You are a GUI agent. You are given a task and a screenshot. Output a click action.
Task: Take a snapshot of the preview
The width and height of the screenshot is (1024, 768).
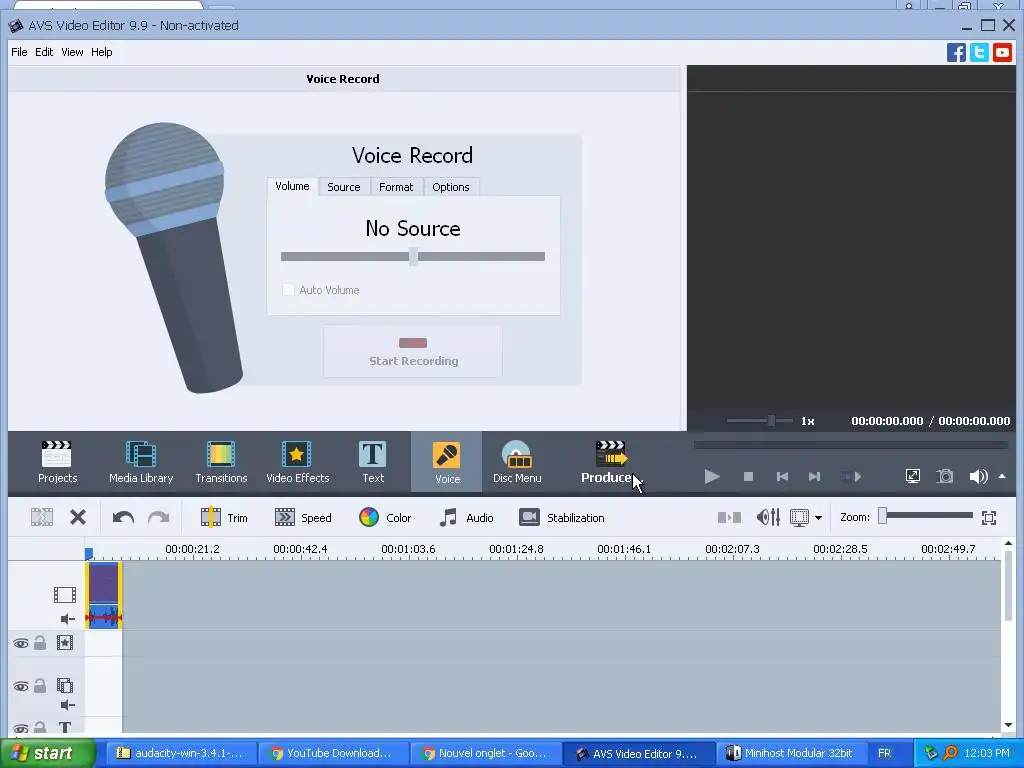944,476
